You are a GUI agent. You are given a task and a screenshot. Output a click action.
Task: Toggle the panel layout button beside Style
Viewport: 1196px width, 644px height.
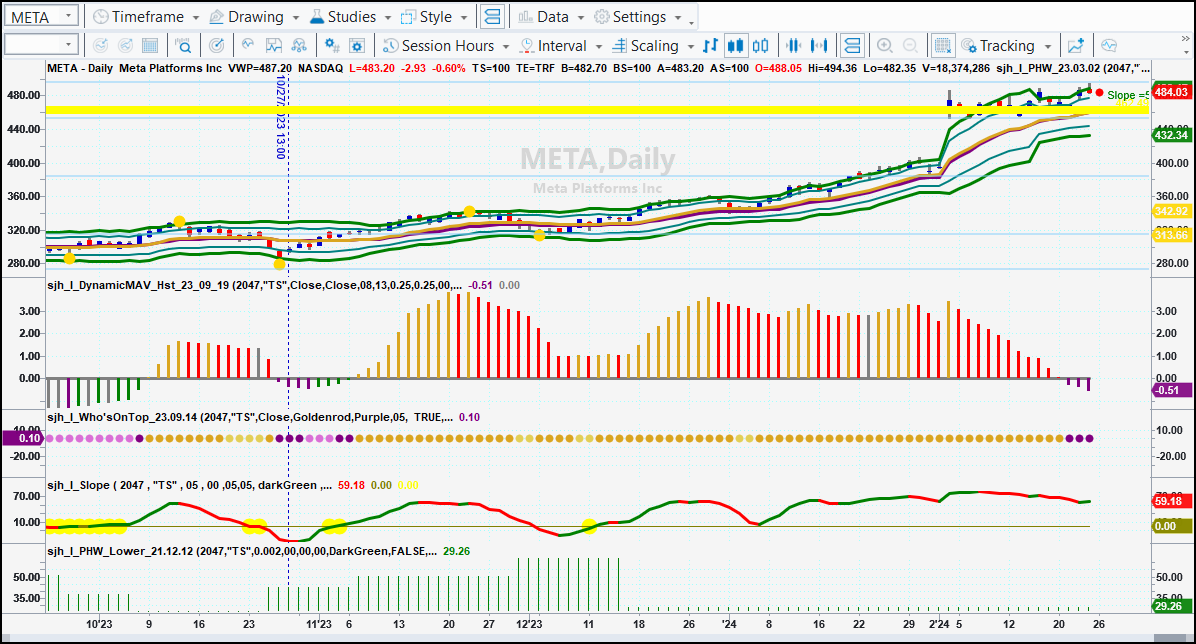click(x=493, y=17)
